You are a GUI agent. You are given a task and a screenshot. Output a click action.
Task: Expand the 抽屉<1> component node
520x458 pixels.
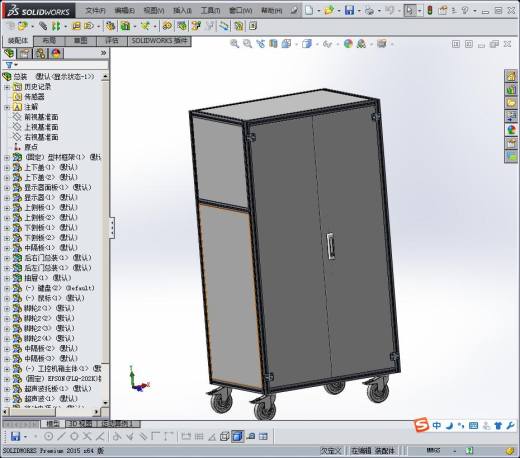[x=7, y=278]
